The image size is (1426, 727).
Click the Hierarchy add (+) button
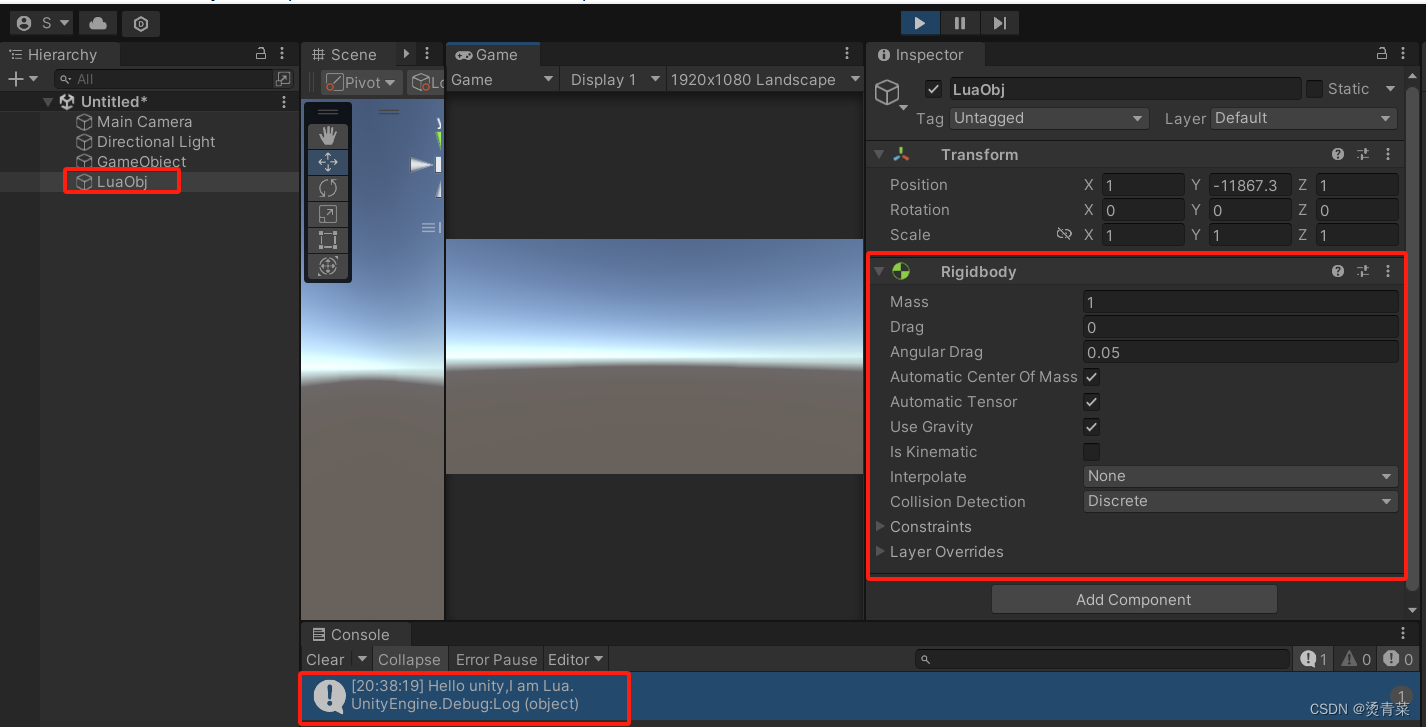22,79
